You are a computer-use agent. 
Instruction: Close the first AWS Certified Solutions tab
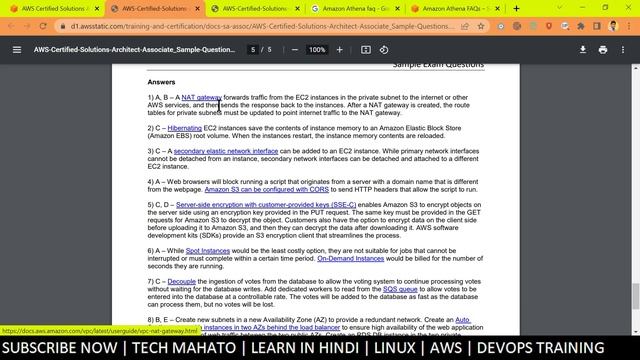(97, 9)
